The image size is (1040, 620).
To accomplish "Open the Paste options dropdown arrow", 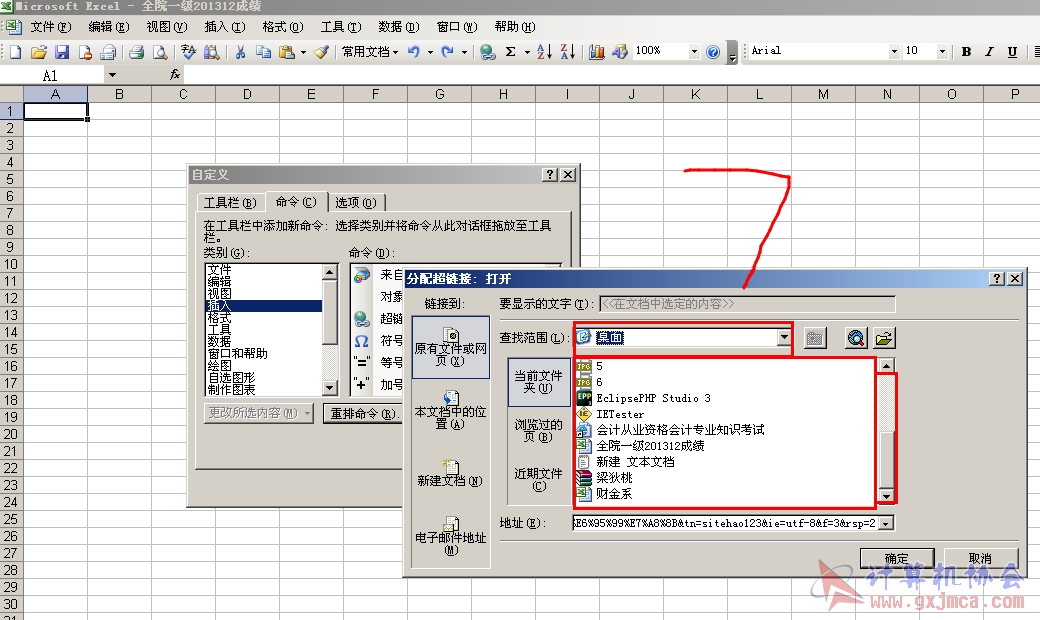I will [303, 52].
